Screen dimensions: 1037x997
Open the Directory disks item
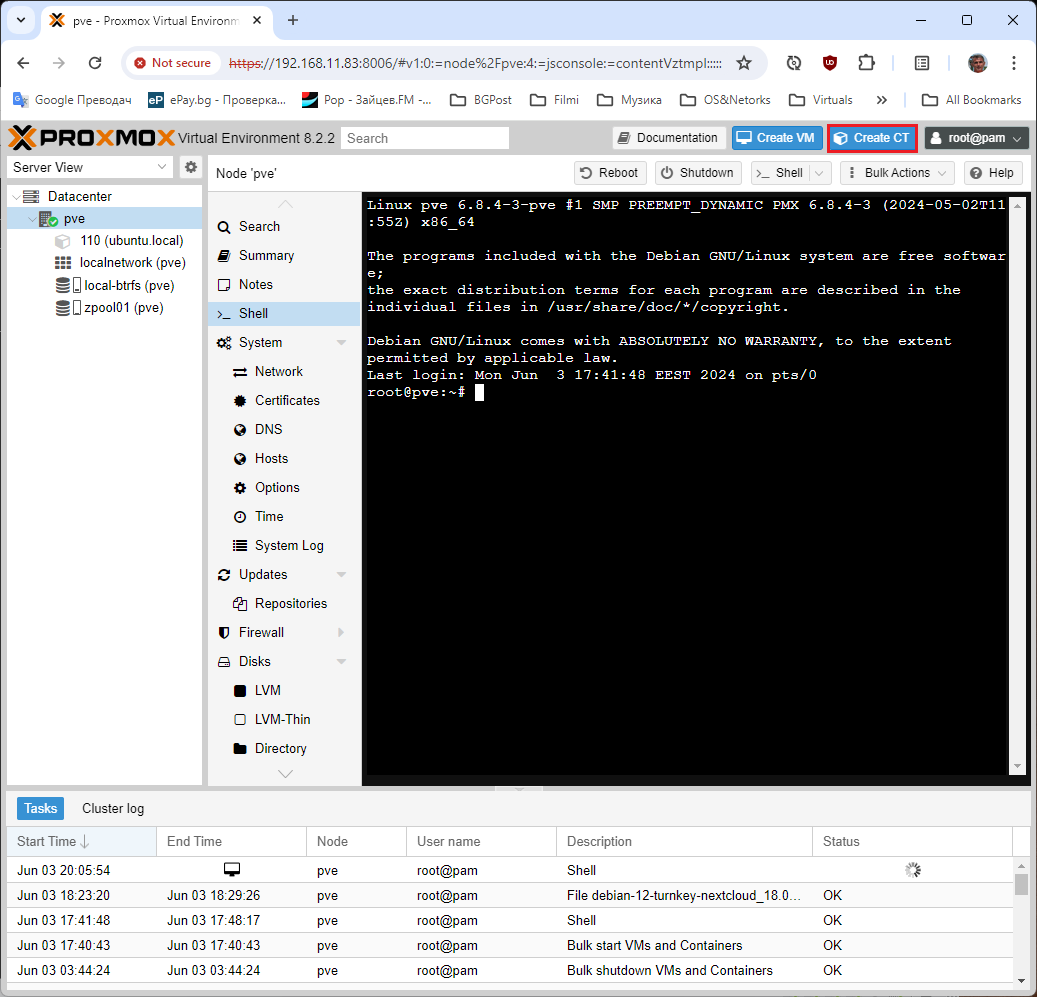pyautogui.click(x=284, y=748)
